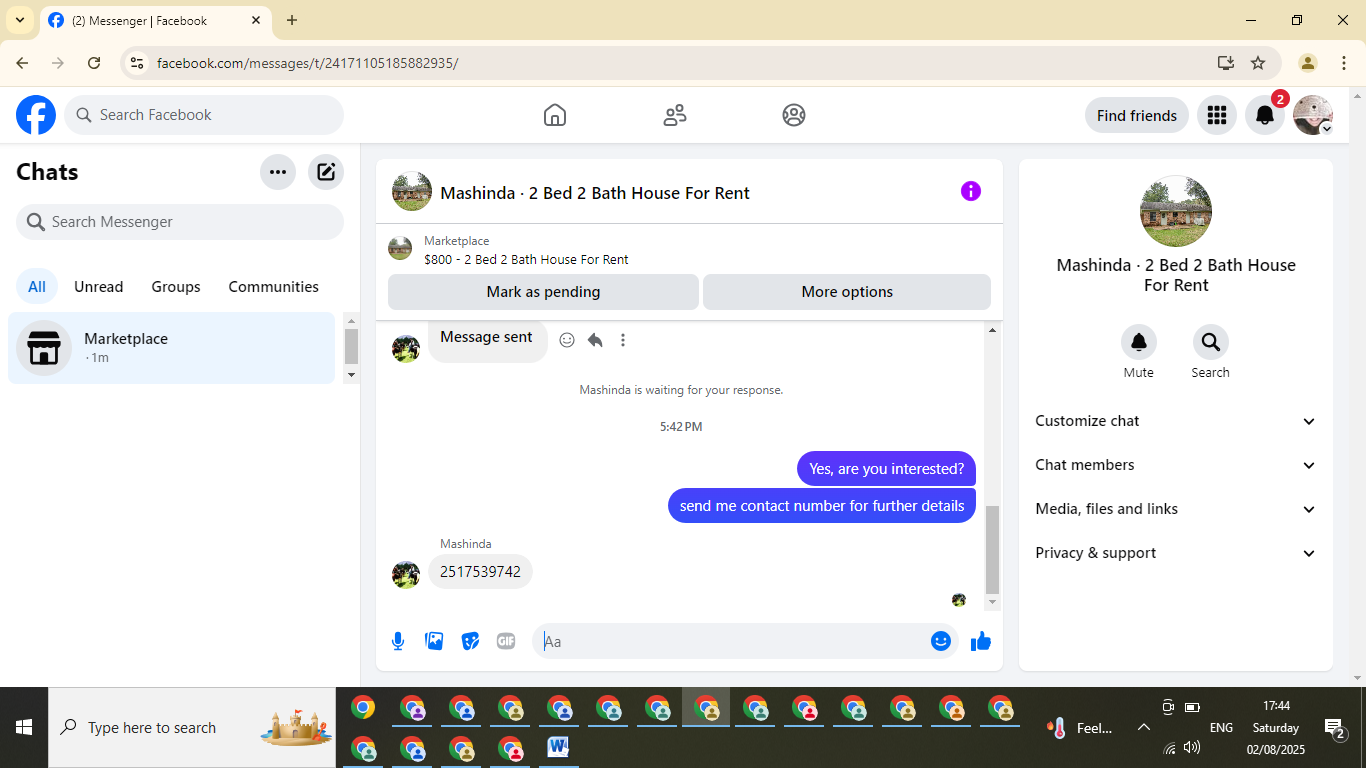Click More options button

pos(847,292)
